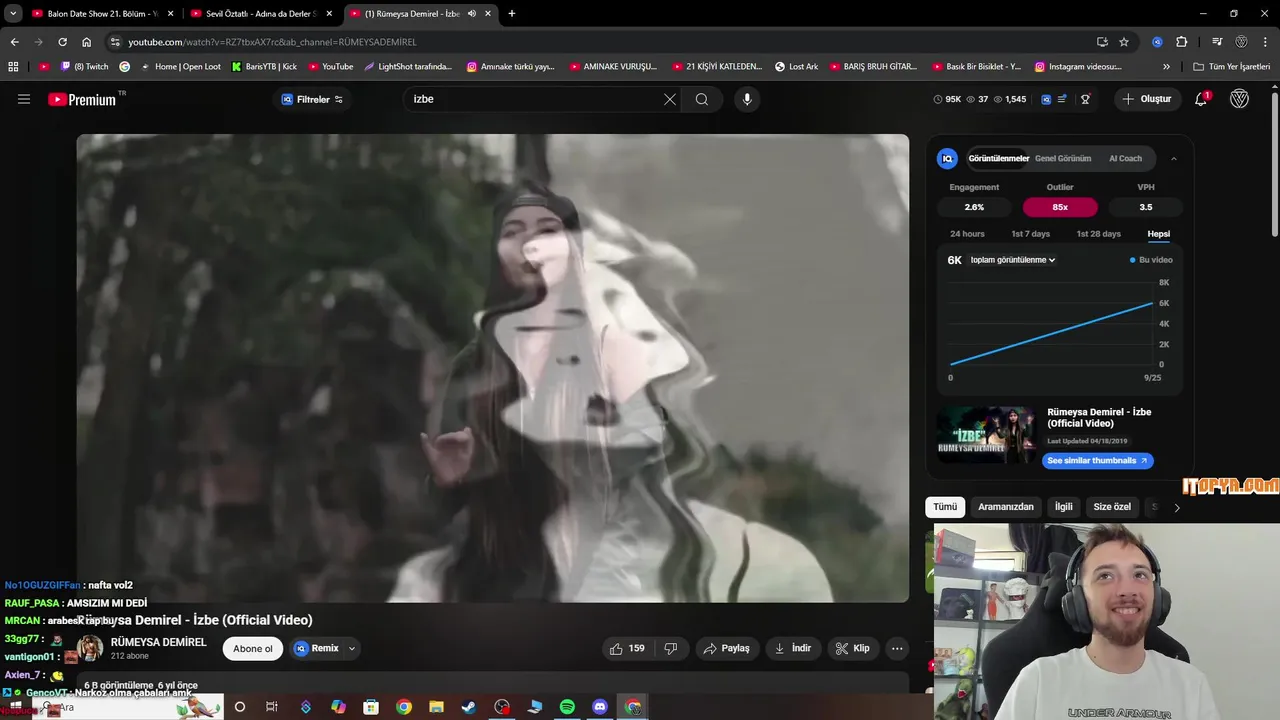1280x720 pixels.
Task: Show more bookmarks with the double chevron
Action: click(x=1166, y=67)
